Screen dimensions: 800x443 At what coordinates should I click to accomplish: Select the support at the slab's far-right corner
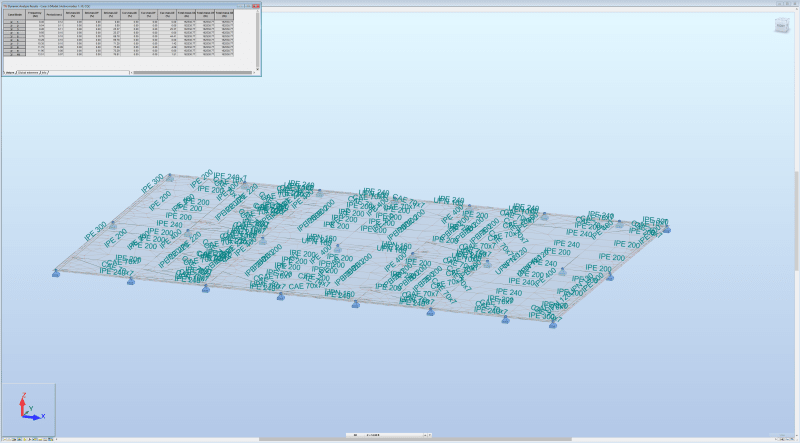pyautogui.click(x=666, y=230)
